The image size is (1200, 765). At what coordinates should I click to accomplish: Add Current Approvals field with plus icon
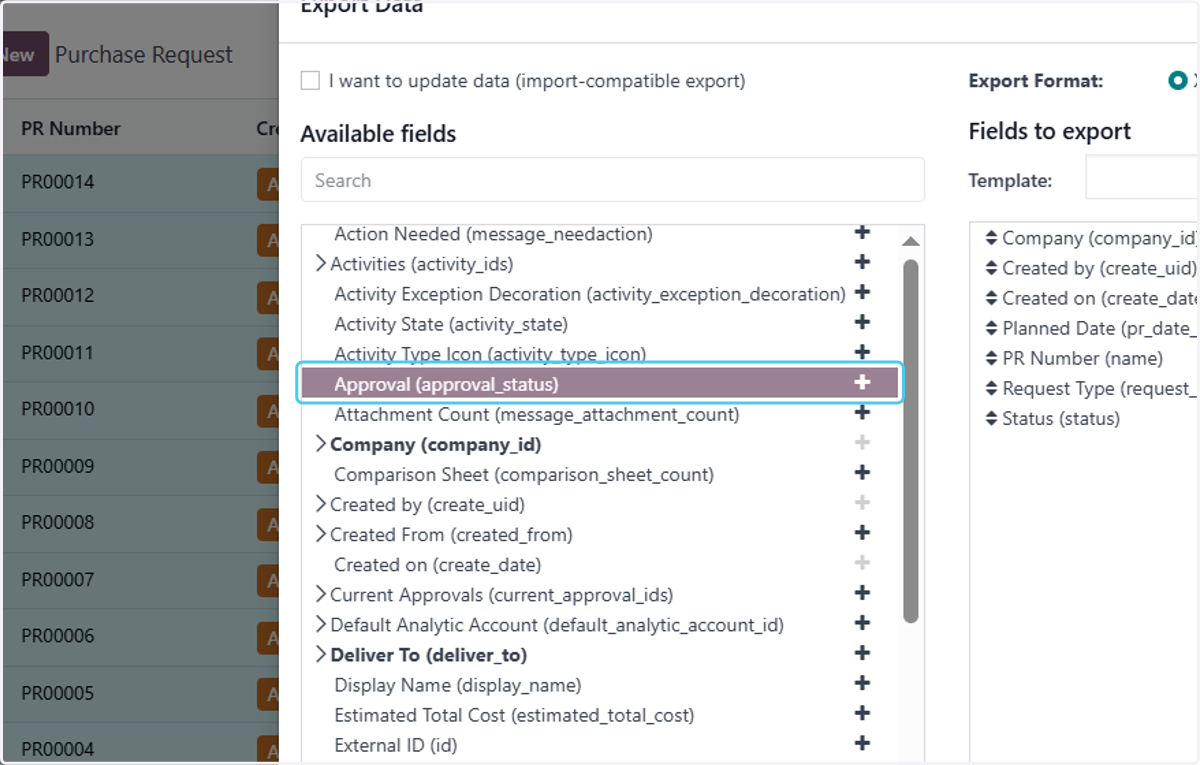pos(862,592)
